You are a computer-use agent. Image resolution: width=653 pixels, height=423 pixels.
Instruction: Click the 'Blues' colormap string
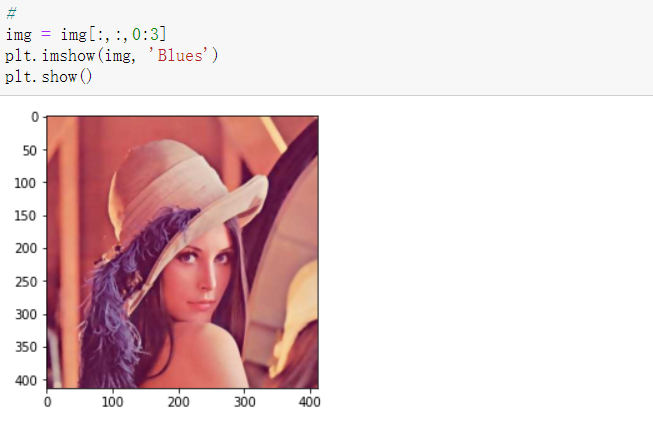point(178,55)
